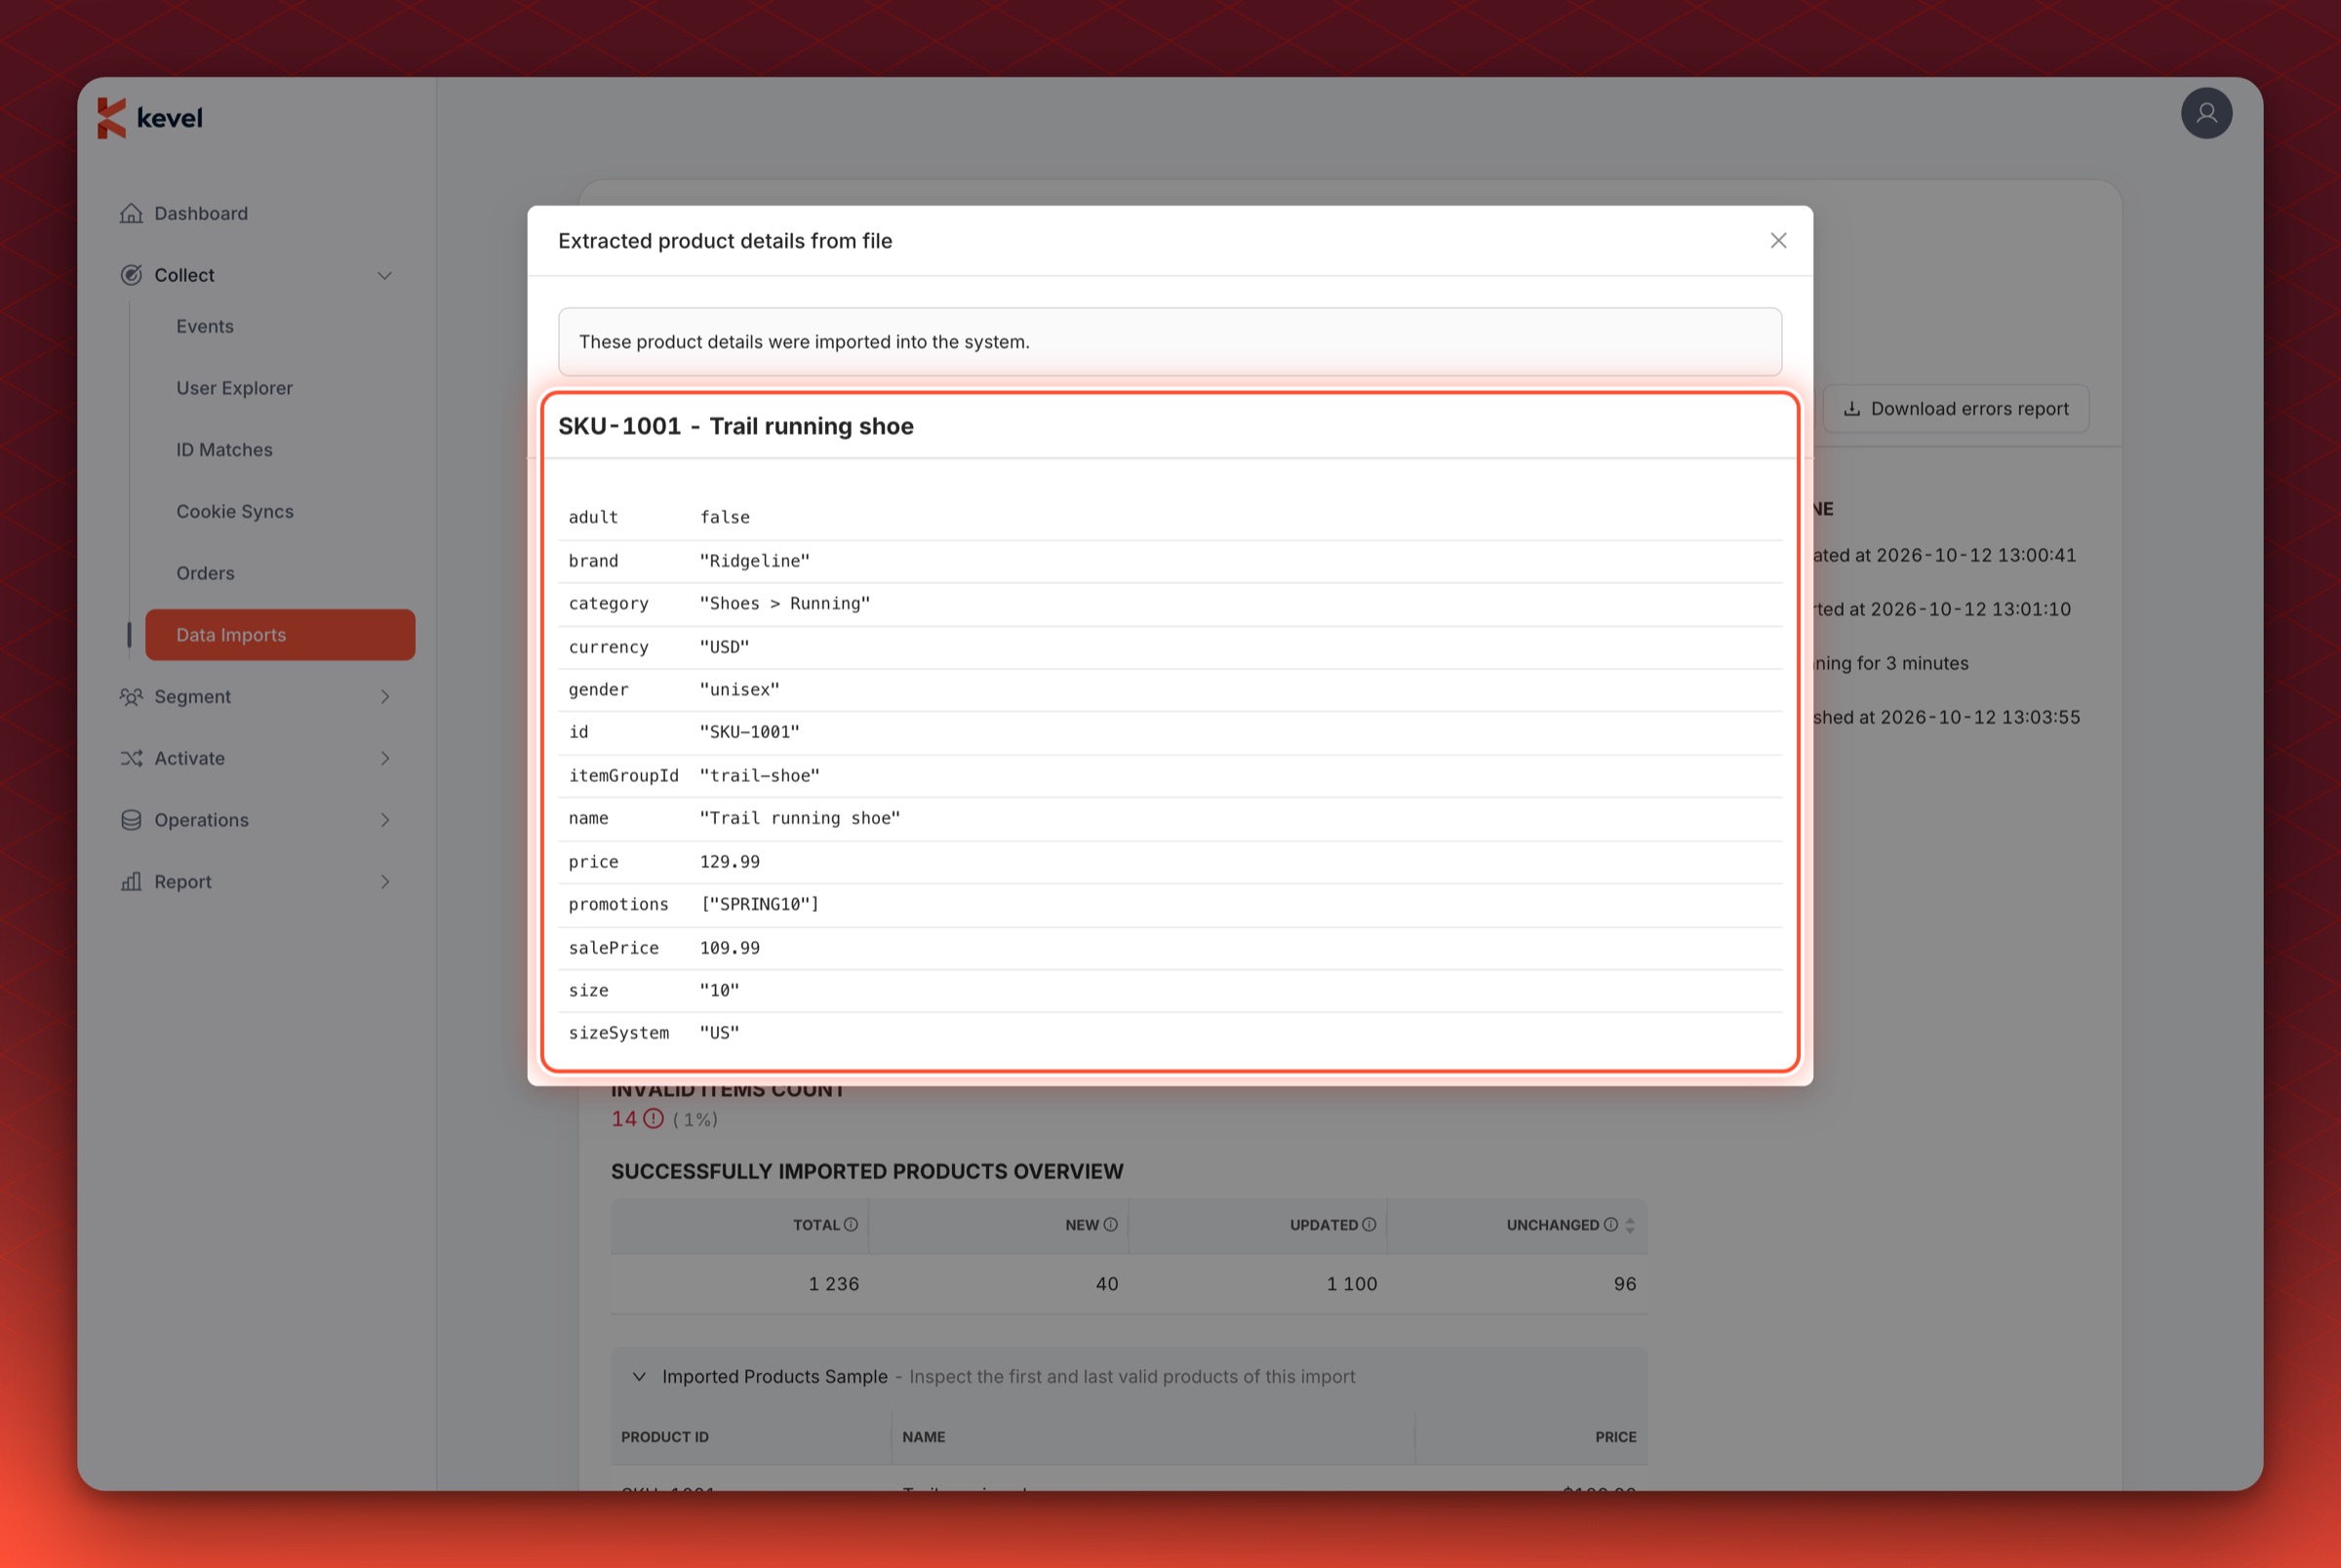Expand the Activate menu chevron
Screen dimensions: 2341x1568
[x=384, y=758]
